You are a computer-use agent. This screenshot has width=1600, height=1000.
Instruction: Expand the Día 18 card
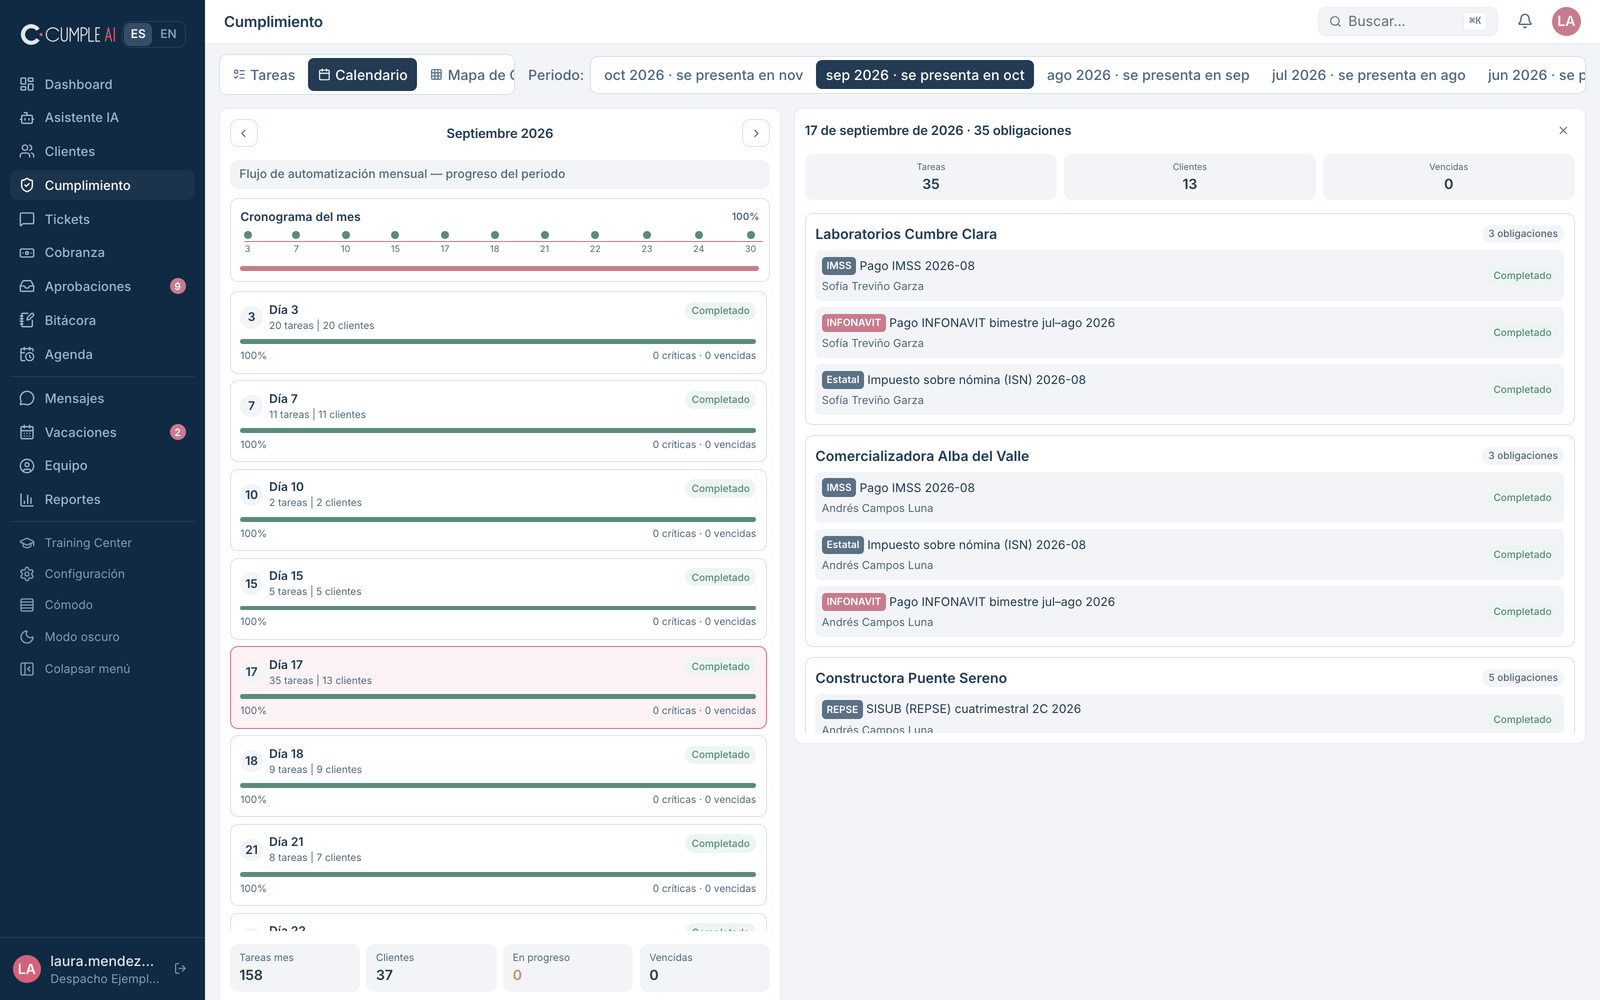tap(498, 776)
